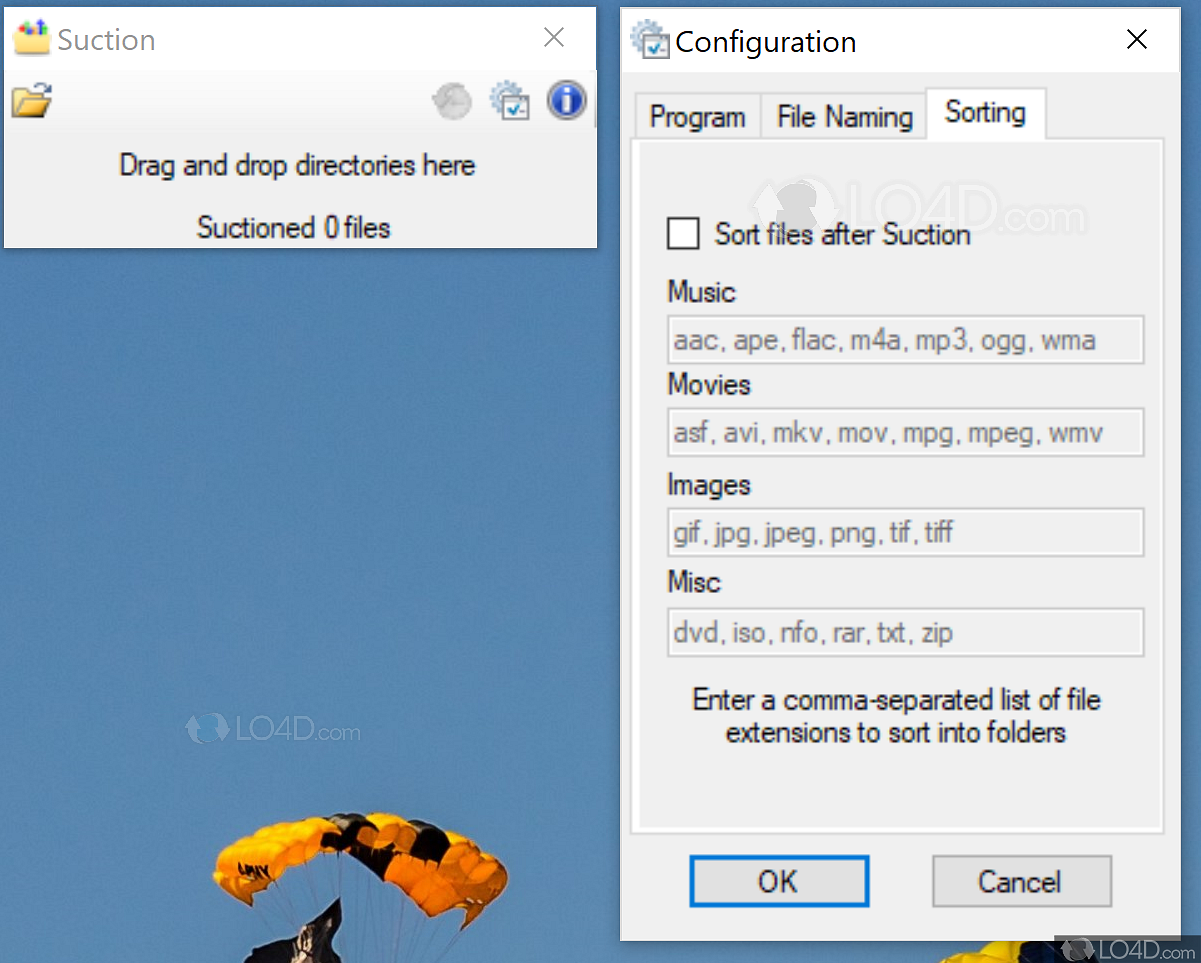Click the Suction app title icon
Viewport: 1201px width, 963px height.
(x=31, y=39)
